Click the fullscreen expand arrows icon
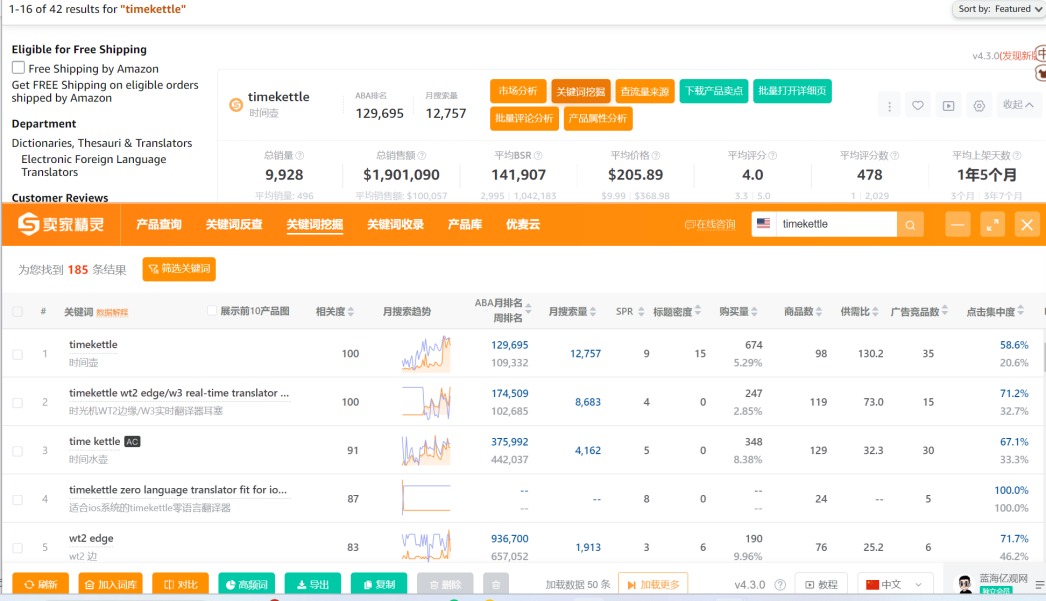Image resolution: width=1046 pixels, height=601 pixels. (x=993, y=225)
